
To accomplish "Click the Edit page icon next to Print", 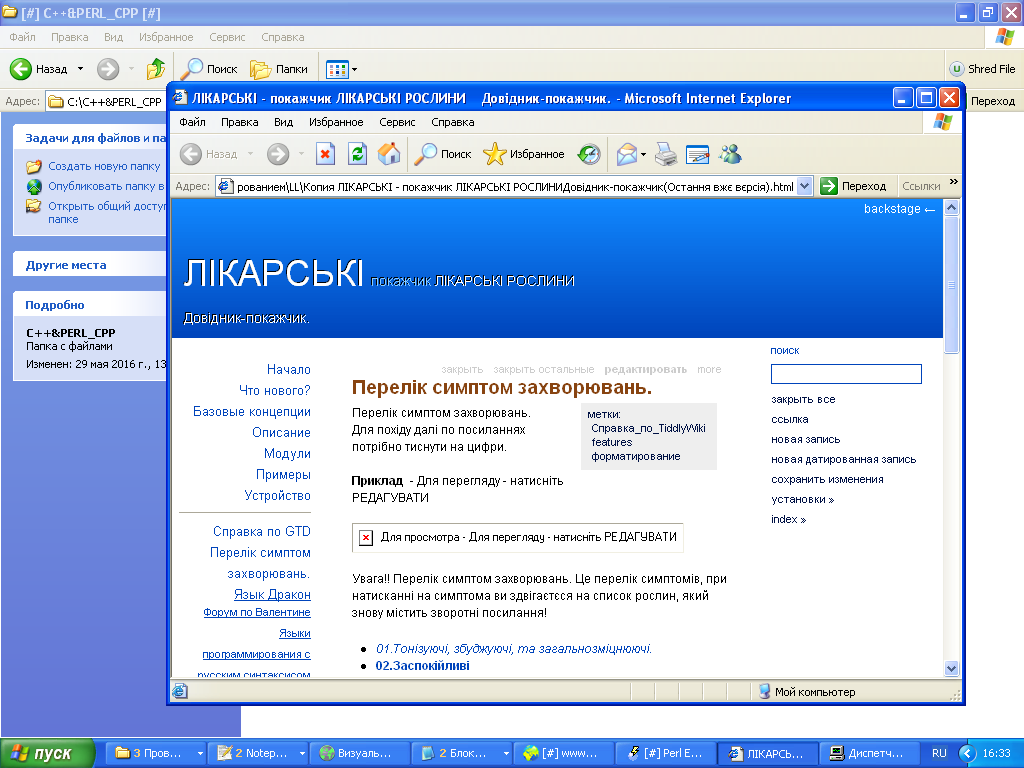I will coord(697,154).
